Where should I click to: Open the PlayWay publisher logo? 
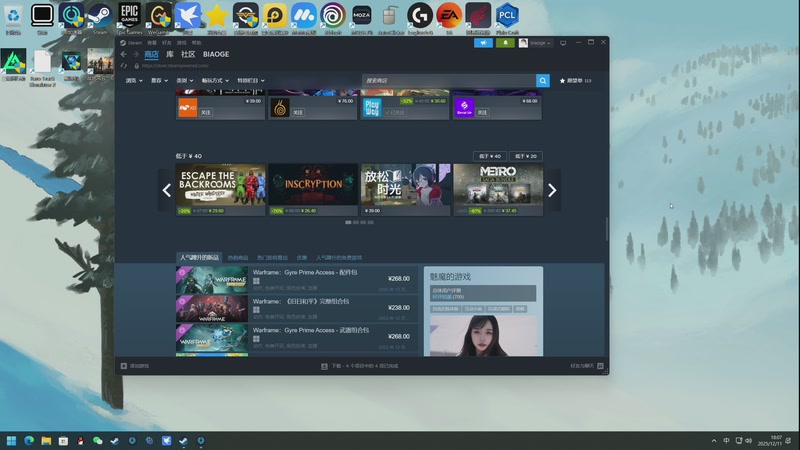[372, 108]
